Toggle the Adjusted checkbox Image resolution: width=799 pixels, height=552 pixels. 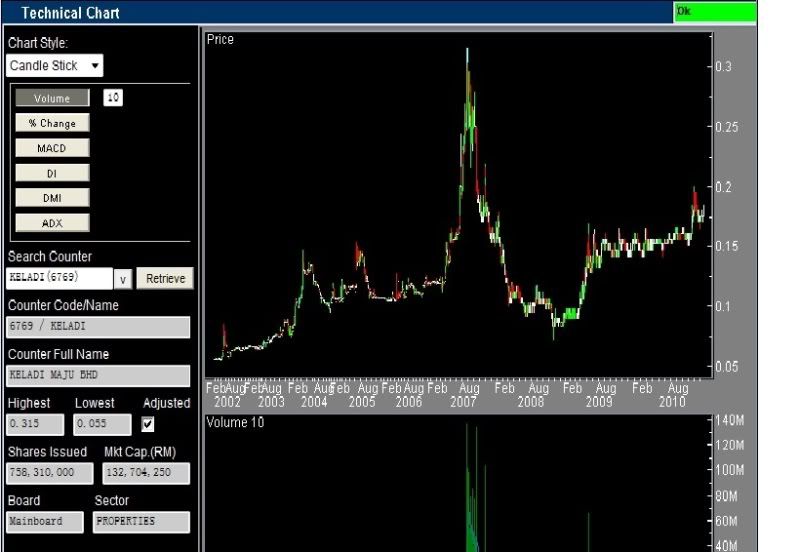point(149,424)
